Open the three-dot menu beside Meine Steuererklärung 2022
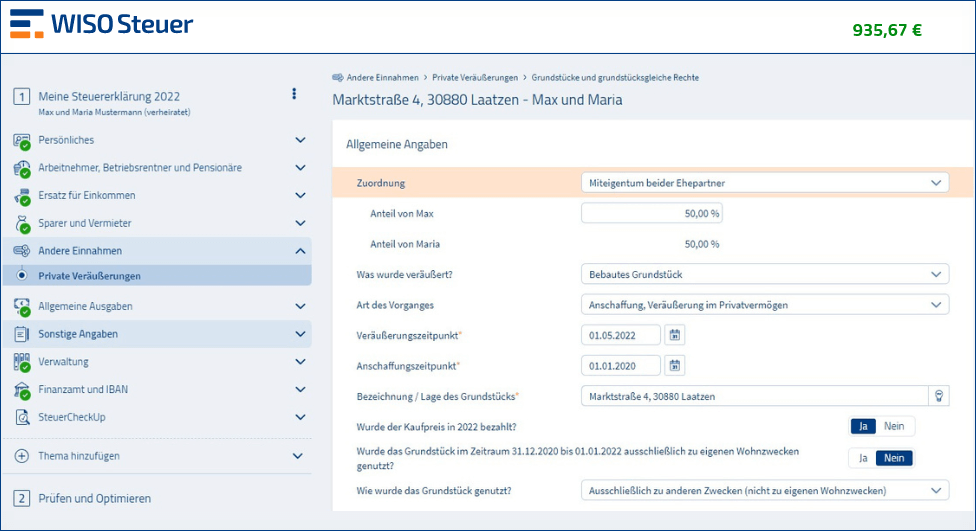Viewport: 976px width, 531px height. point(294,94)
